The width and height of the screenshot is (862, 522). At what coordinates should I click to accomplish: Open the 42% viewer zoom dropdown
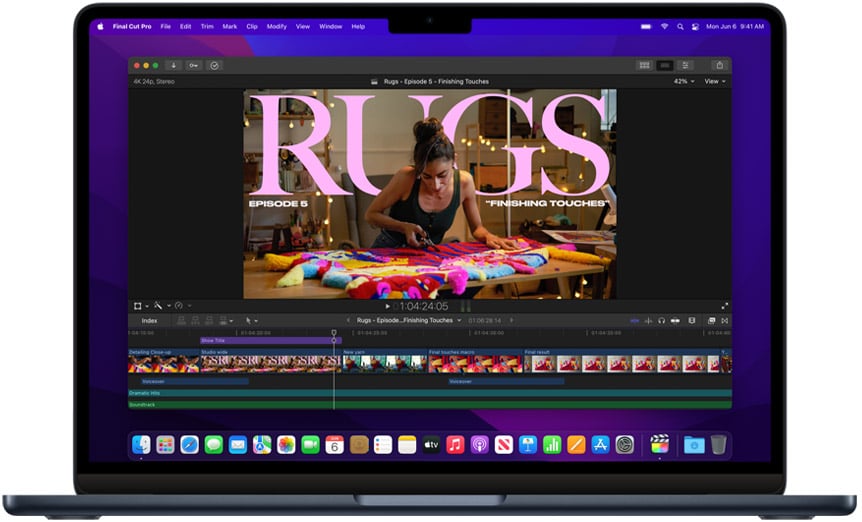coord(683,81)
